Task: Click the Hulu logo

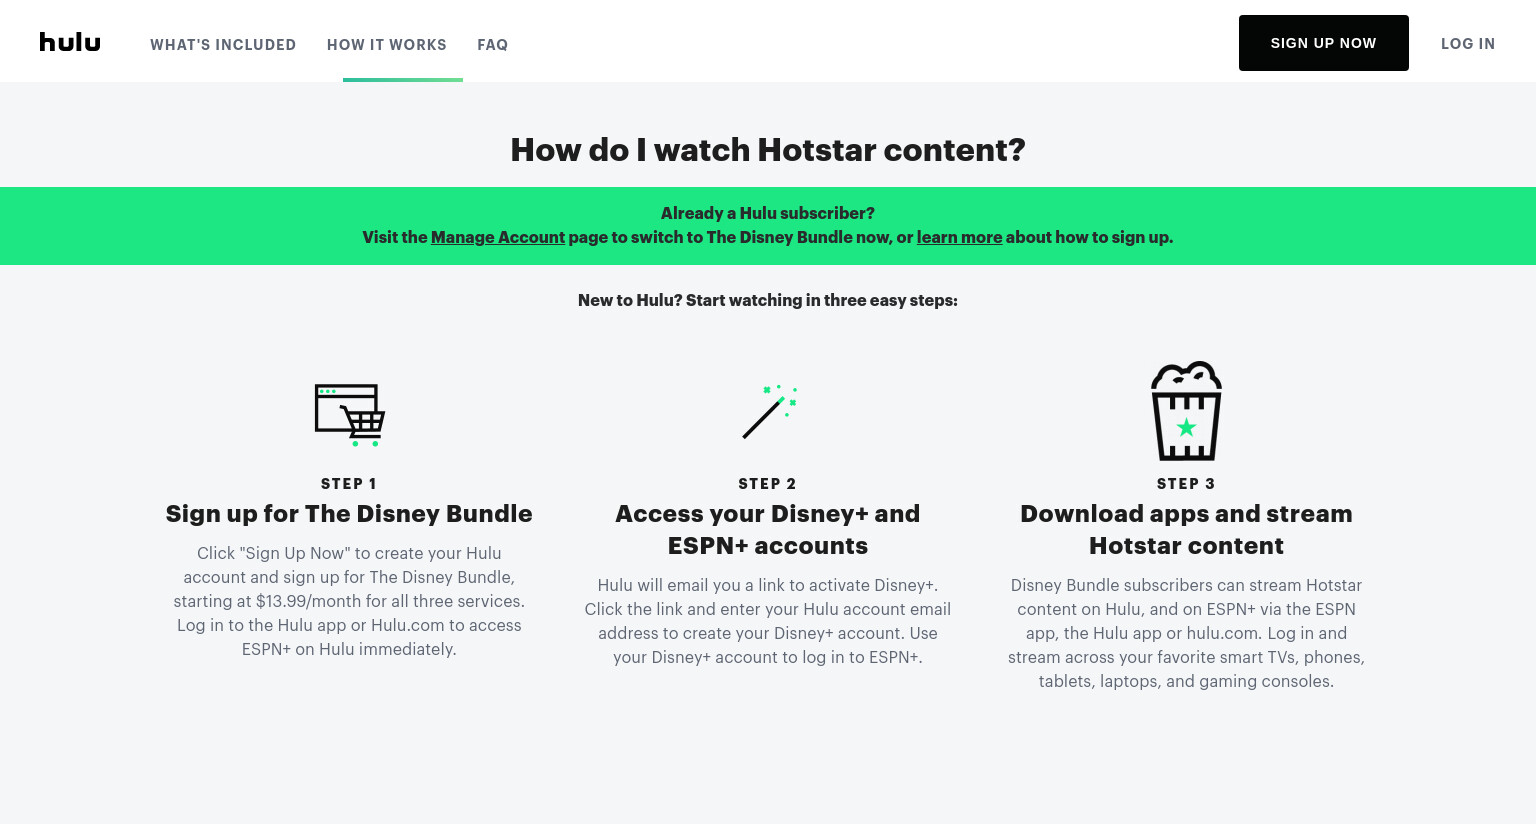Action: click(x=70, y=42)
